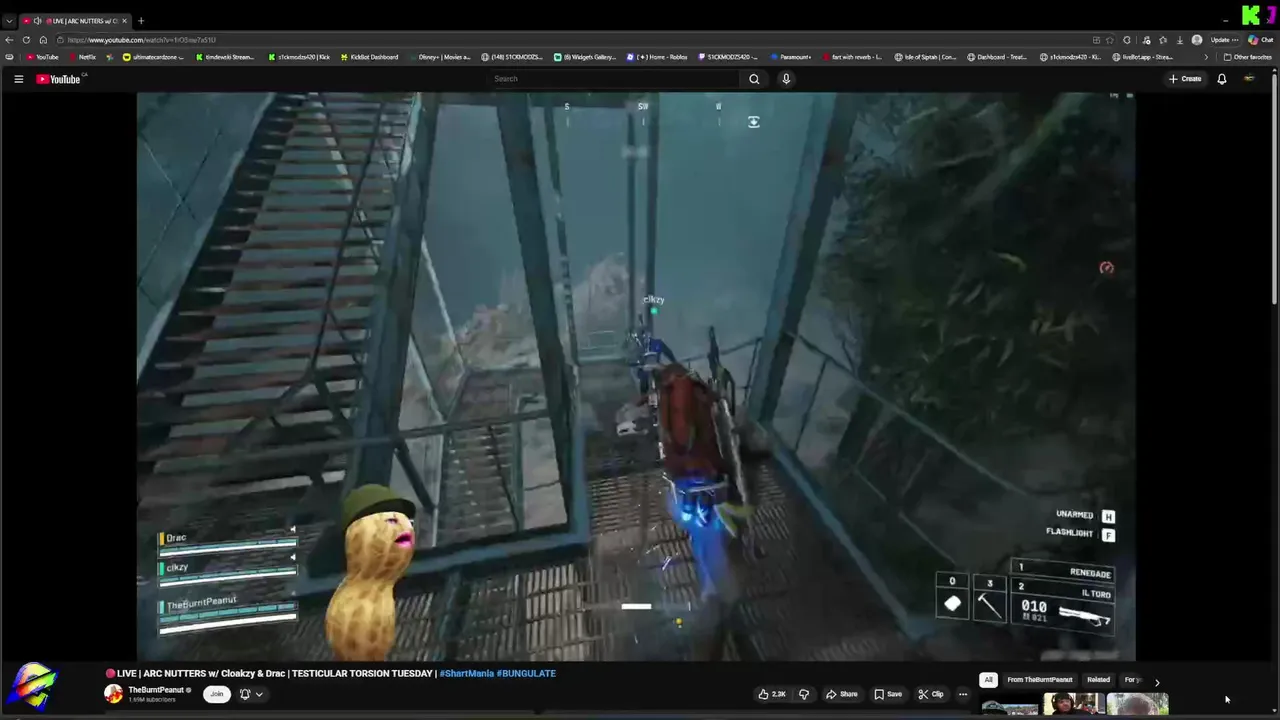
Task: Click the YouTube search input field
Action: click(x=615, y=79)
